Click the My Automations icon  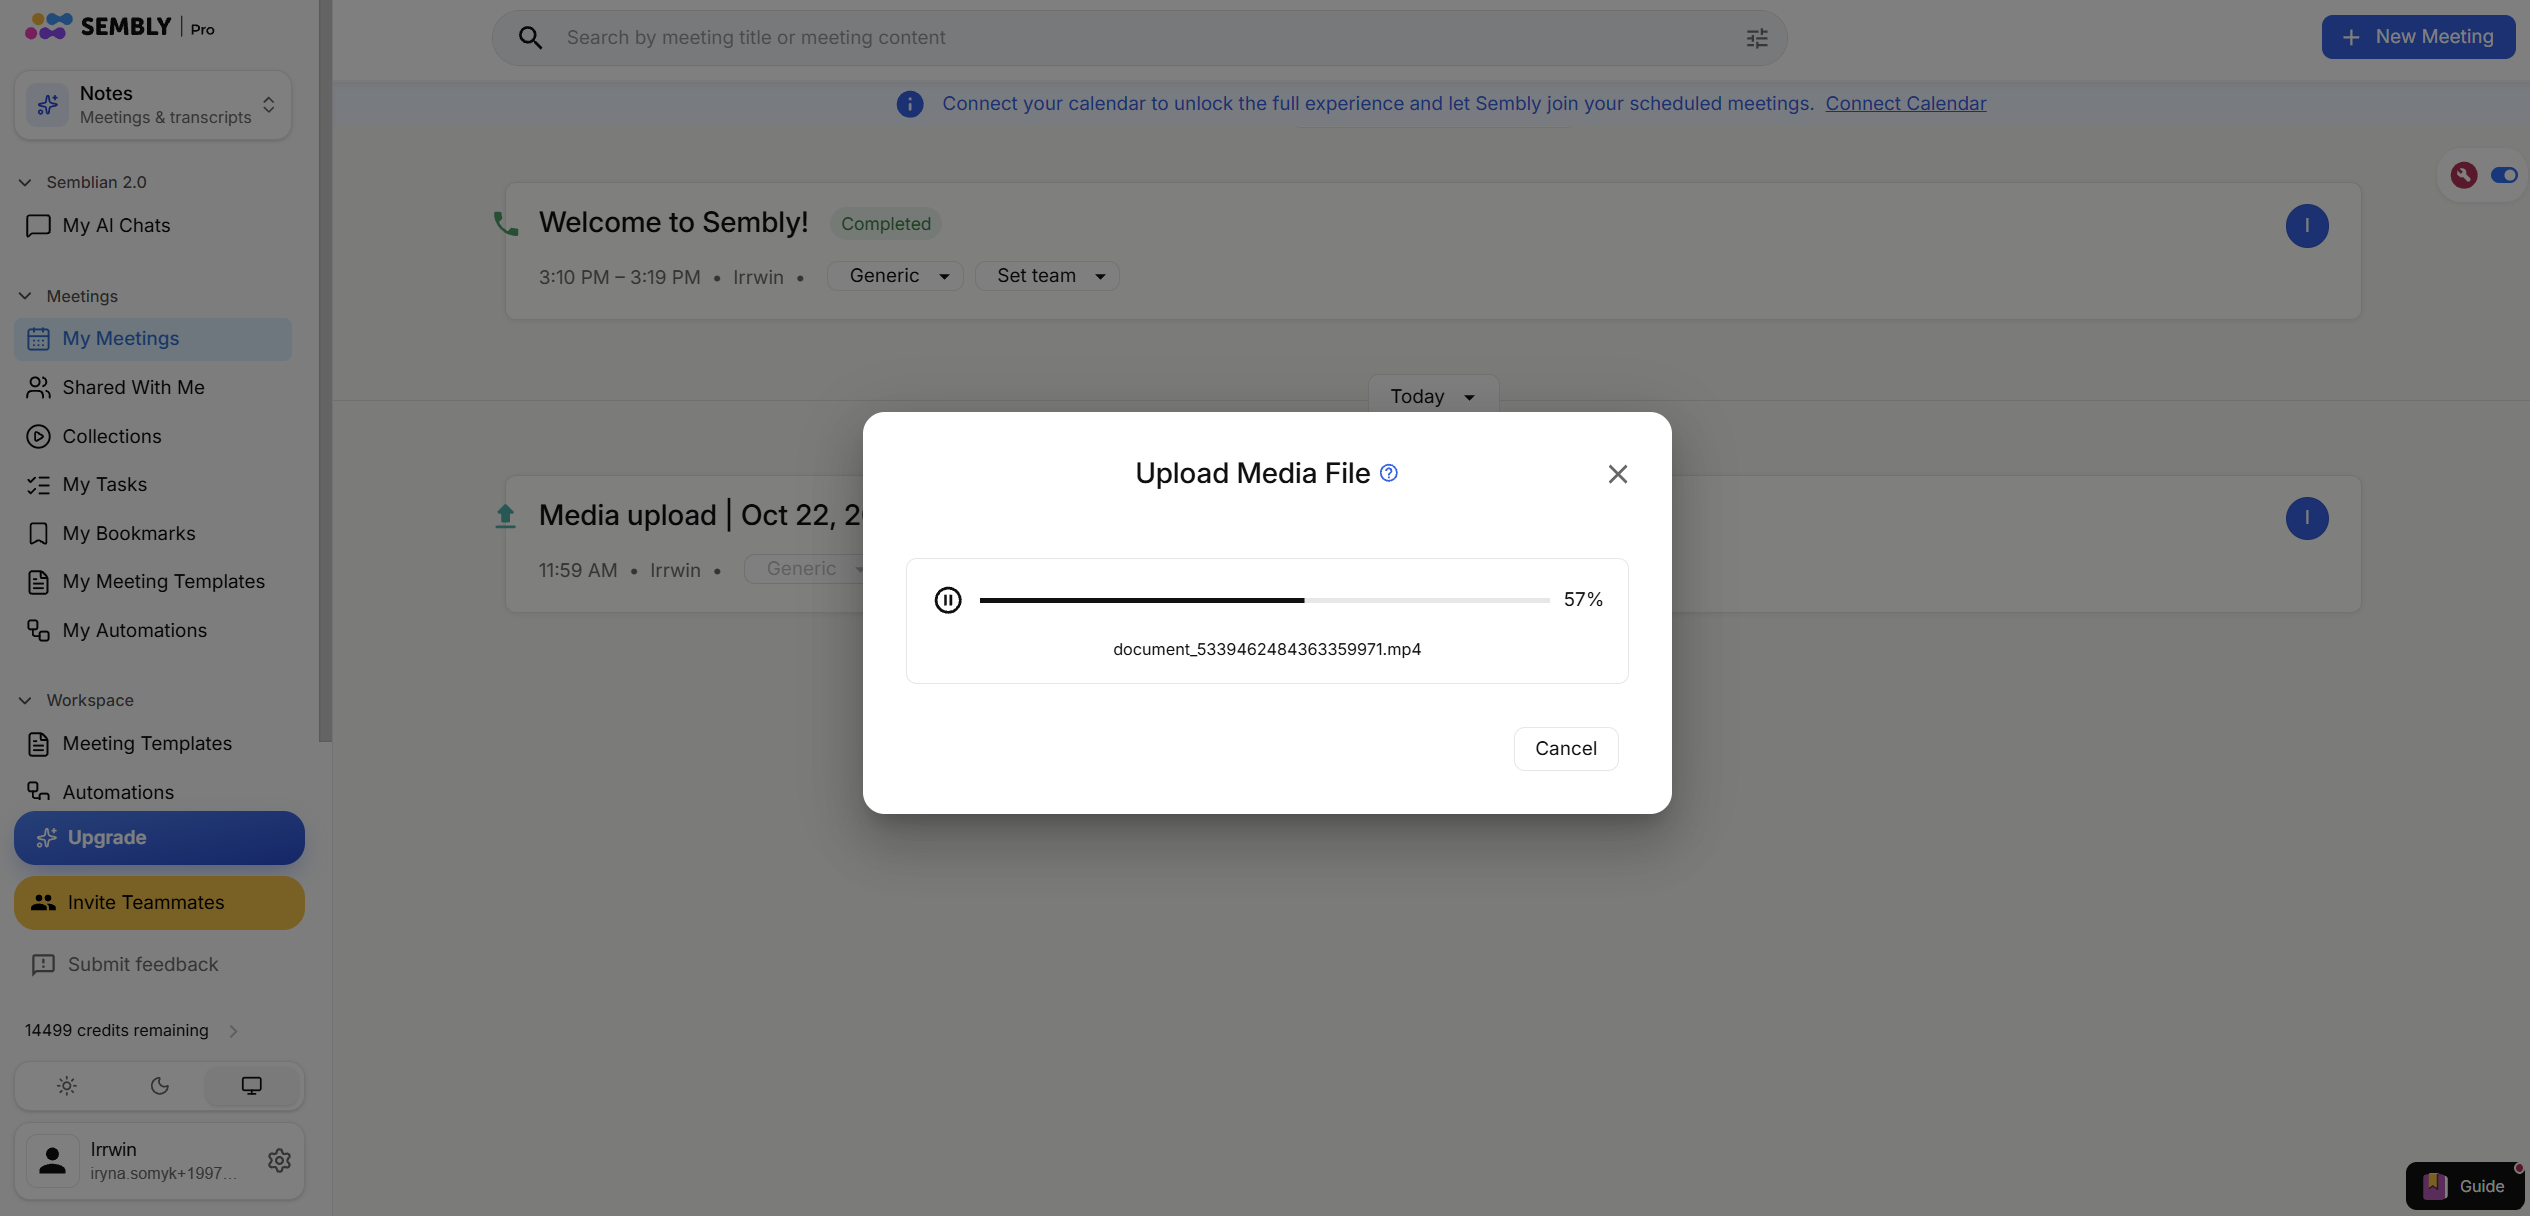click(38, 631)
